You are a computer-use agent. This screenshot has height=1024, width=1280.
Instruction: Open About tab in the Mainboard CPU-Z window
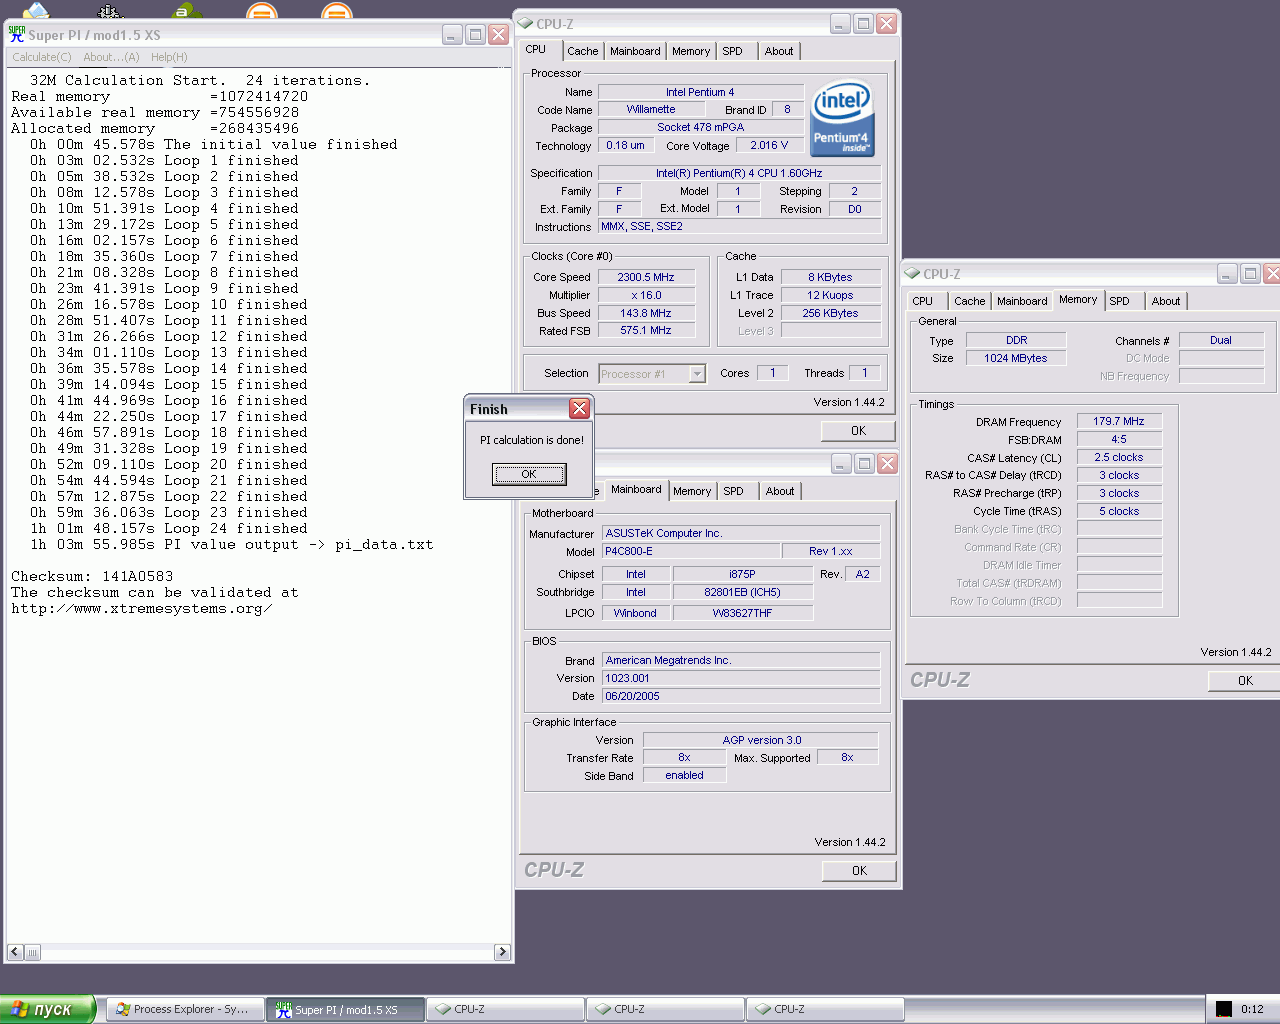click(x=780, y=491)
